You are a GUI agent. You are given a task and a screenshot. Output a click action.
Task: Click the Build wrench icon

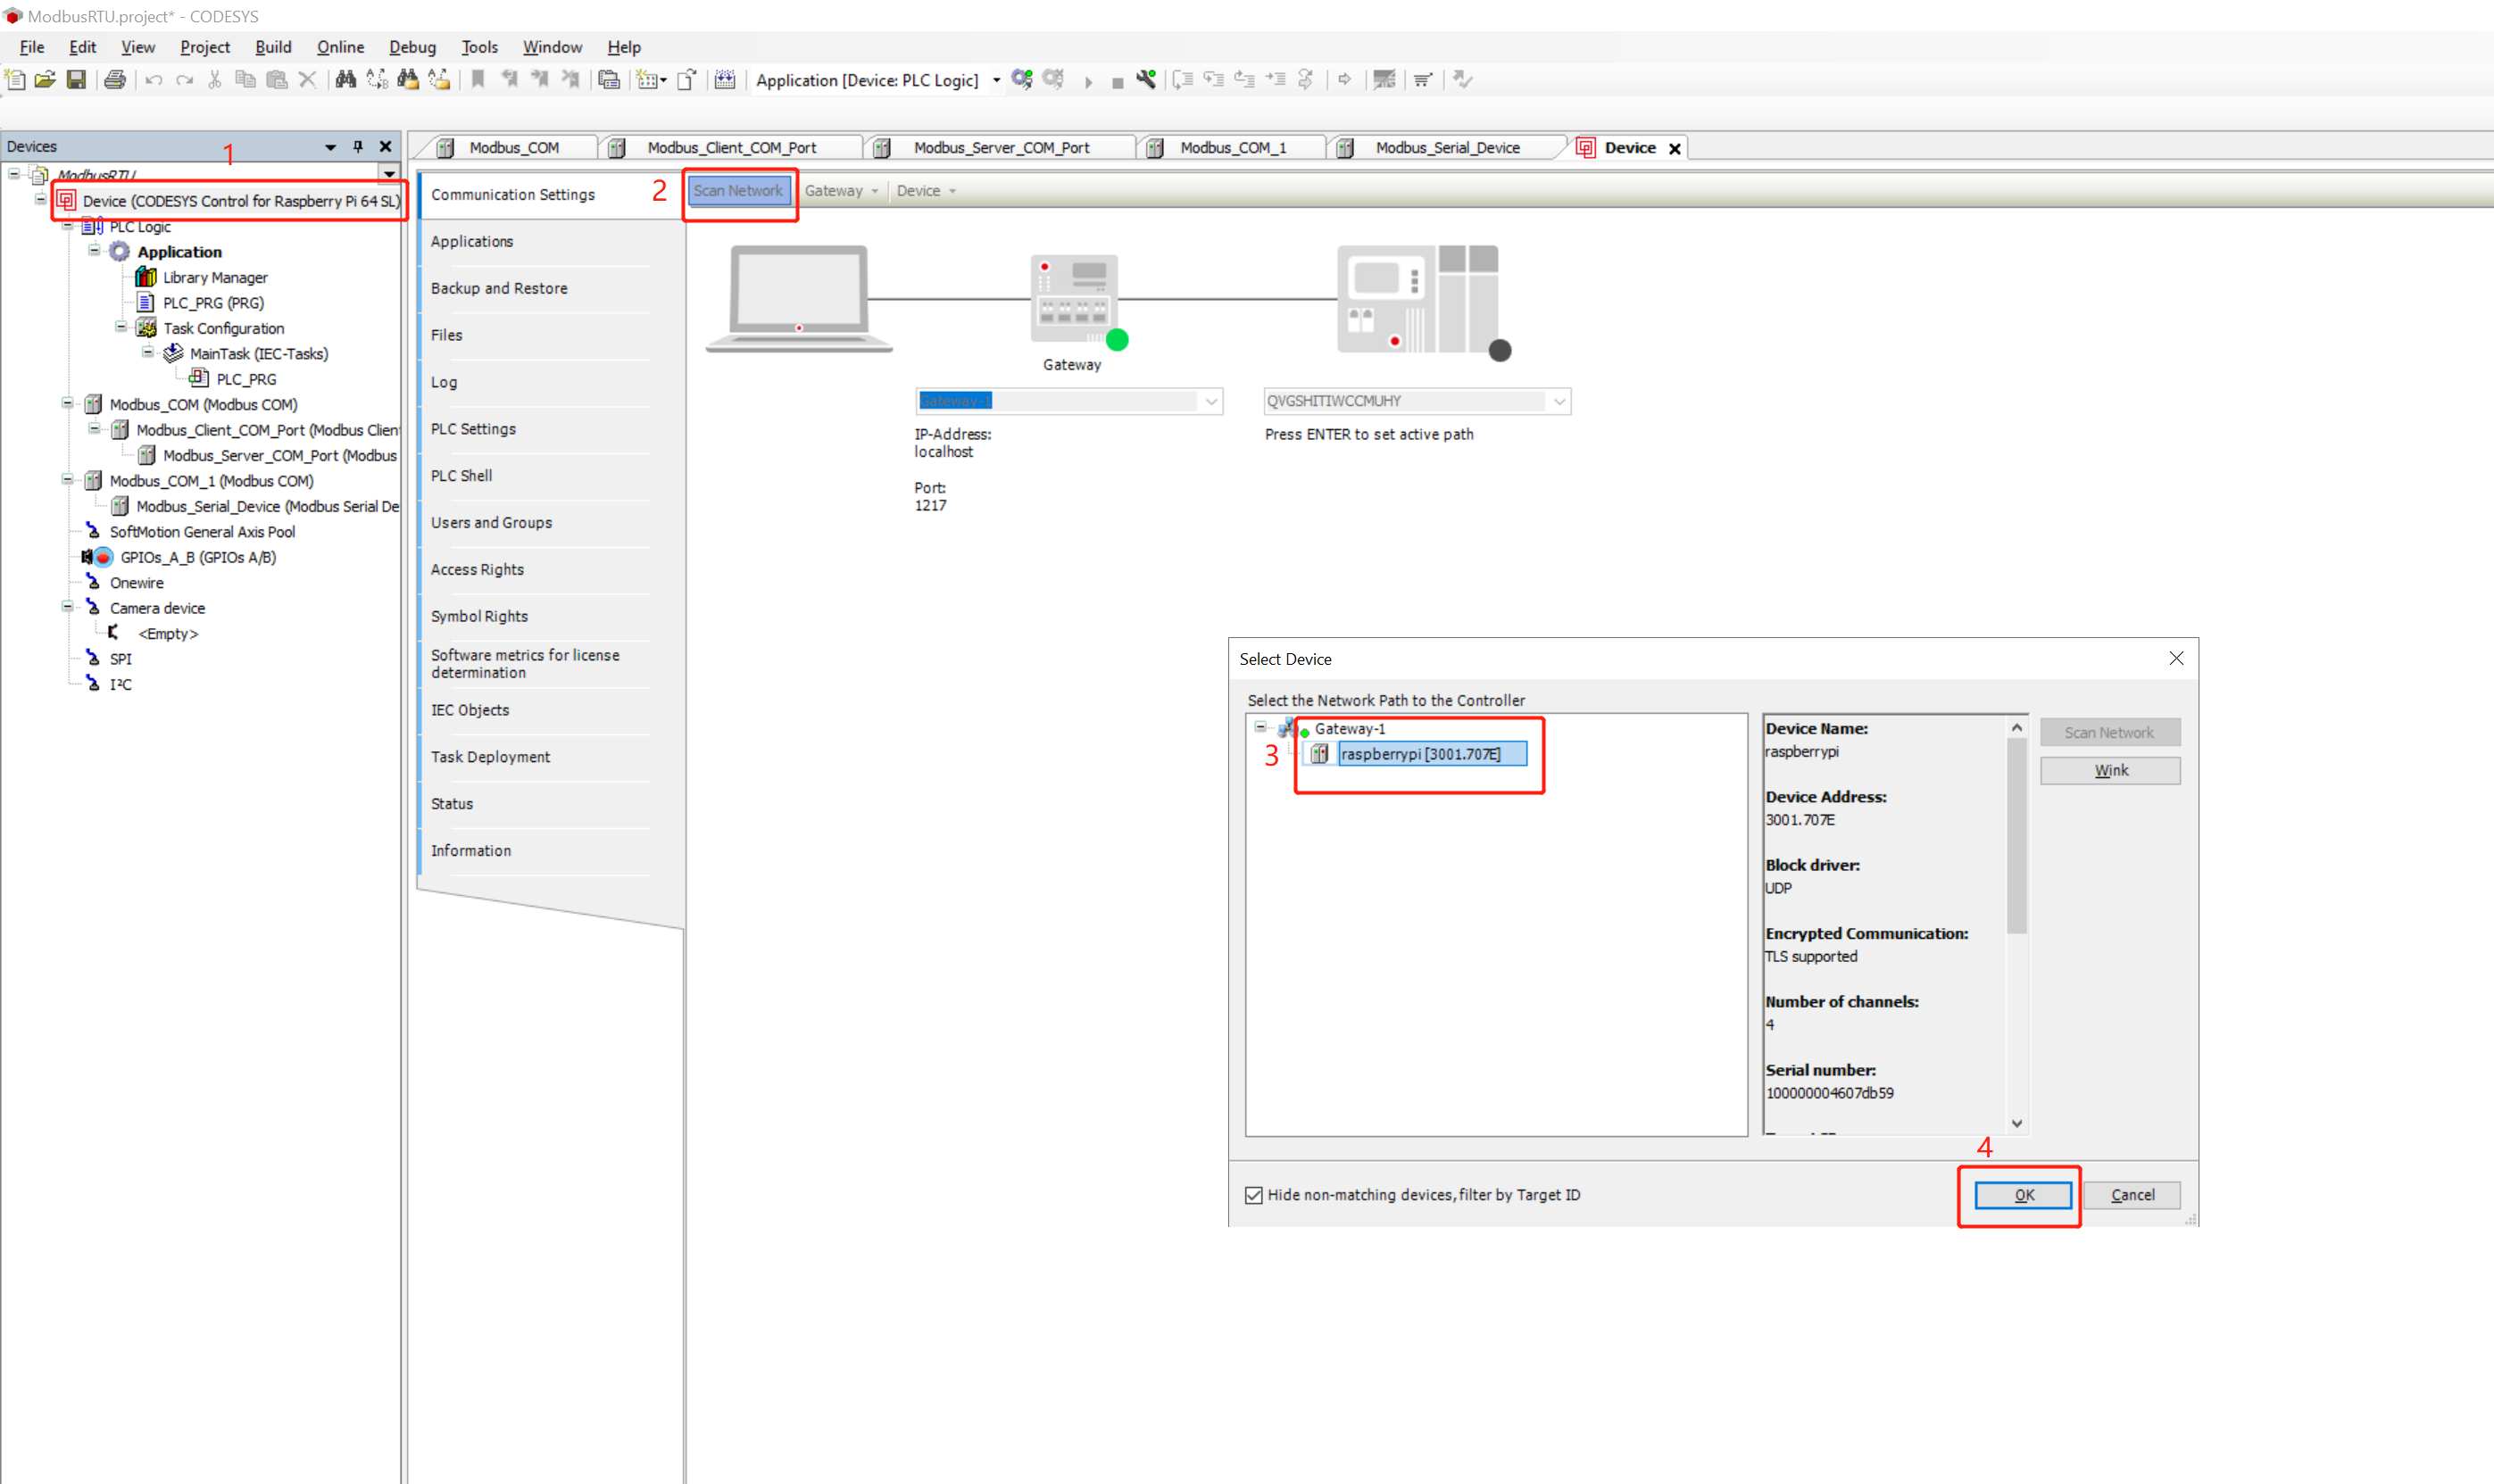pos(1146,80)
